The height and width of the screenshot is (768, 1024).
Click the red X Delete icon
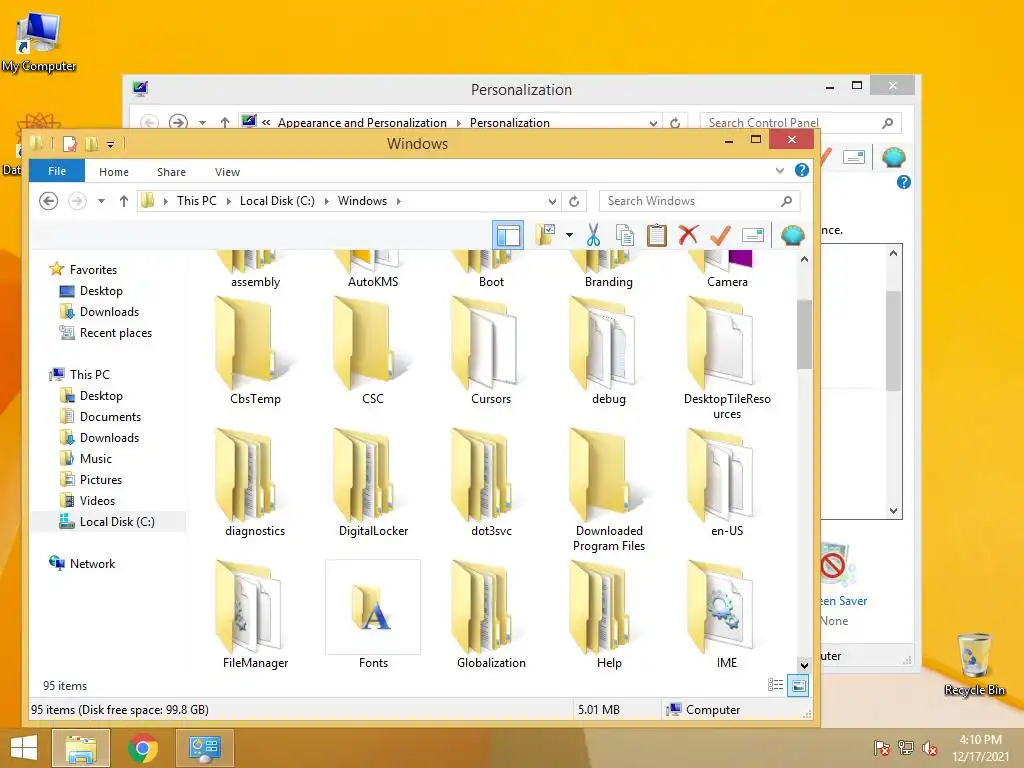click(x=688, y=234)
